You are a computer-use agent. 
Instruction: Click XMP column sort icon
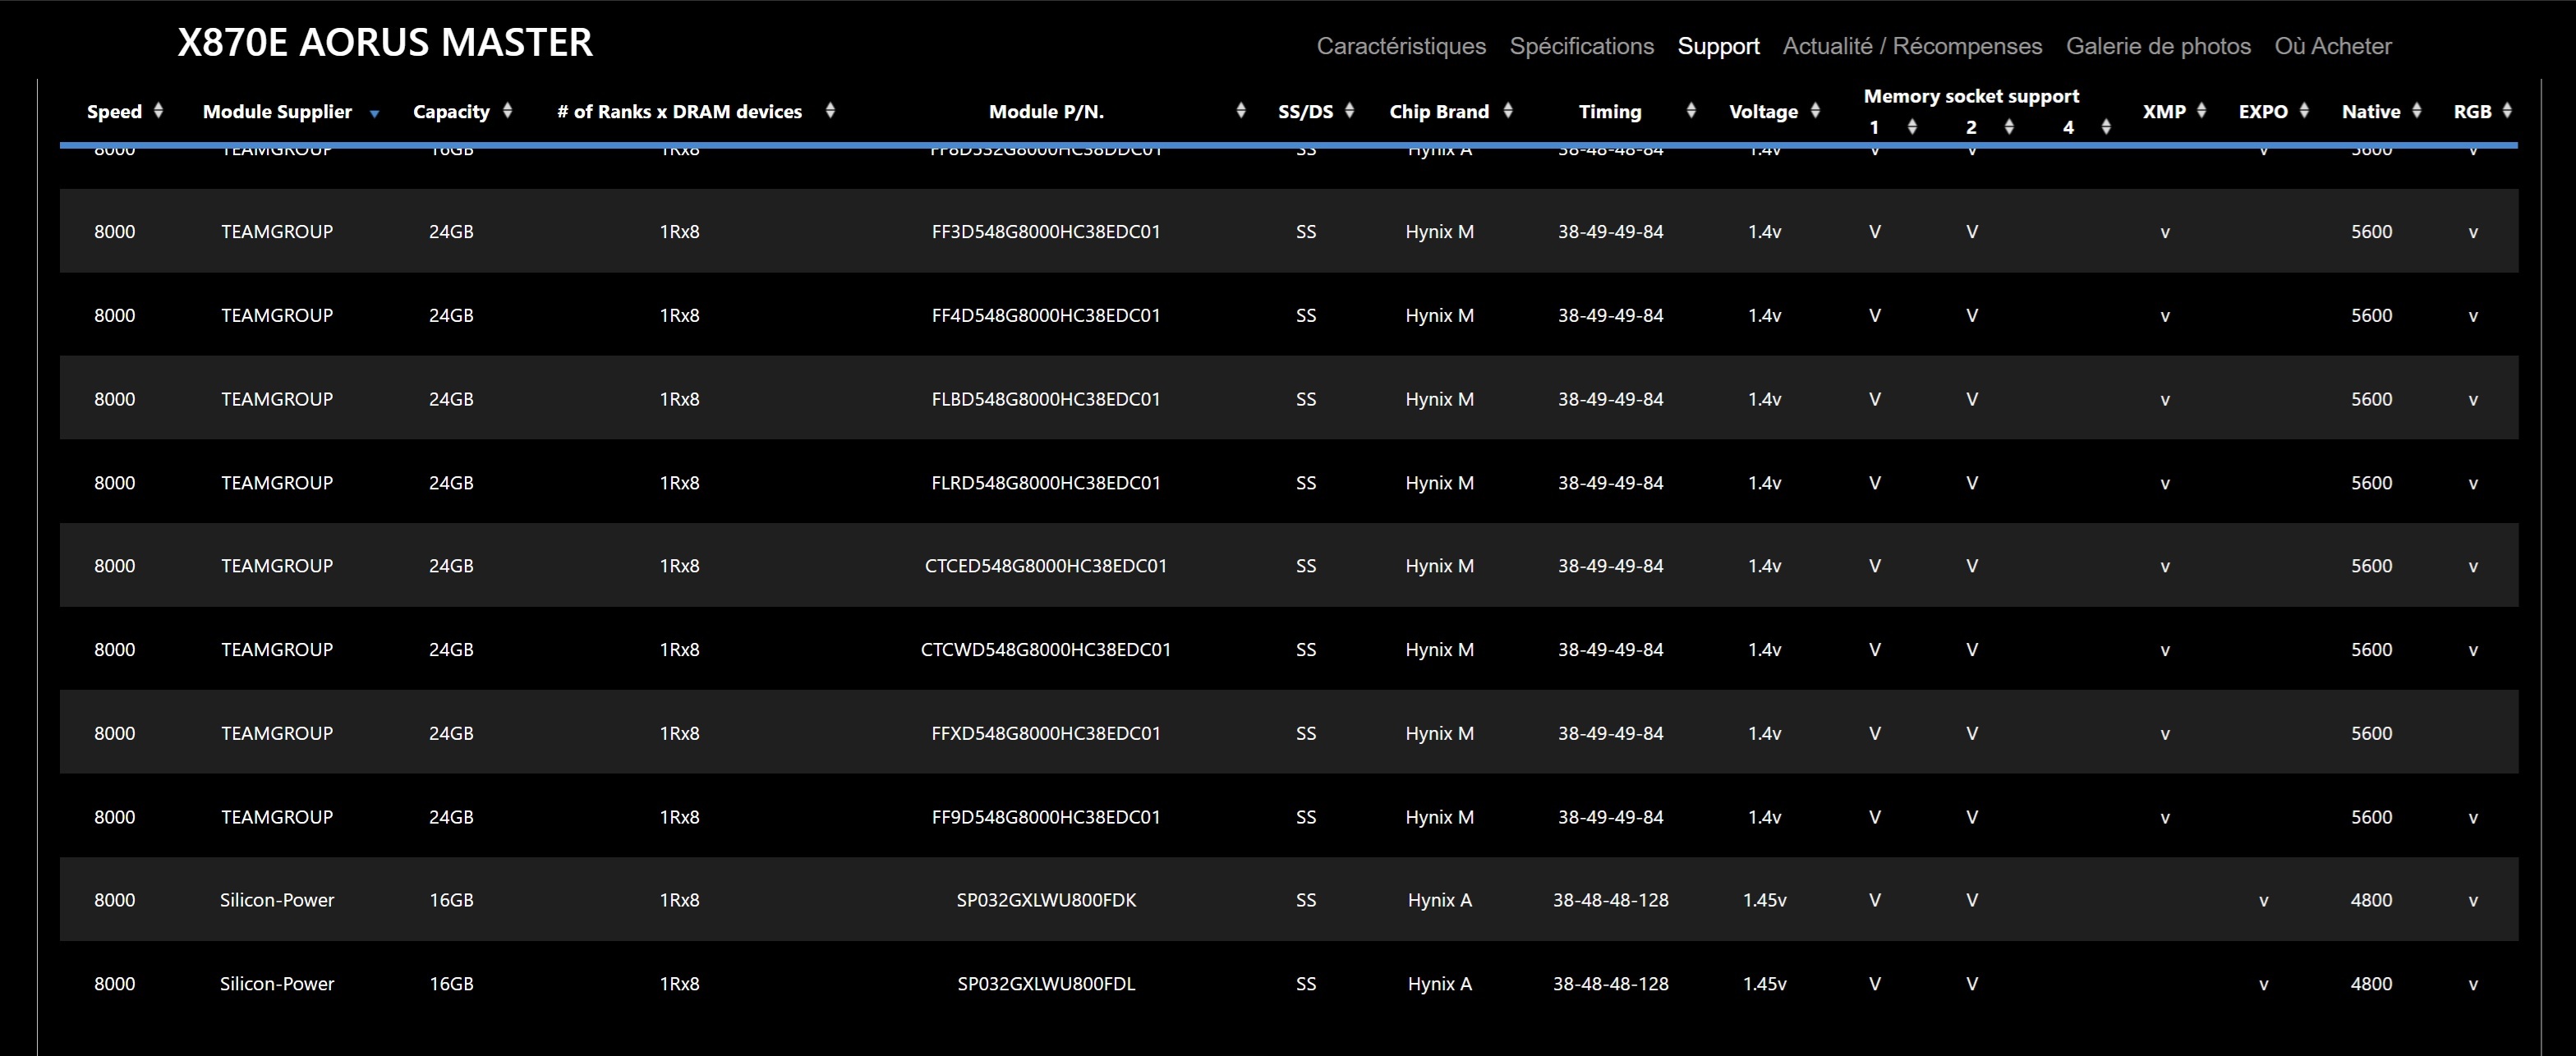point(2201,111)
